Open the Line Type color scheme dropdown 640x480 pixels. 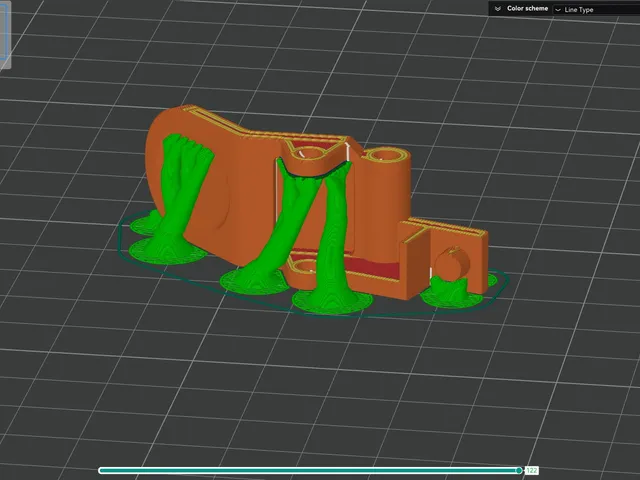pos(596,9)
